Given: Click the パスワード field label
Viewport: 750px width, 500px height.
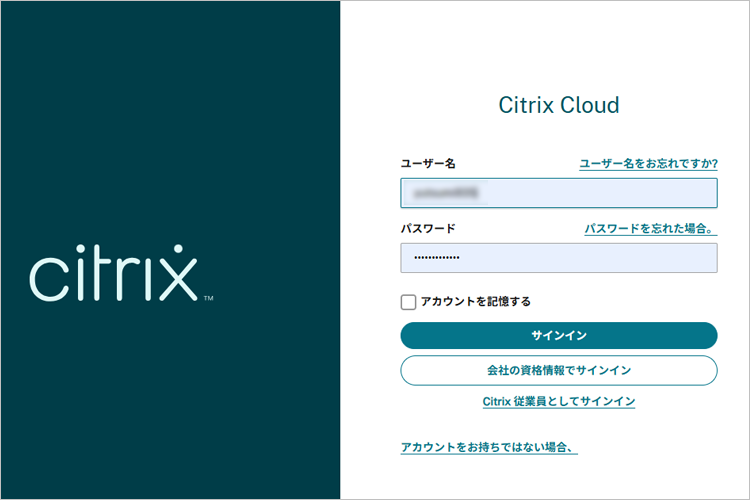Looking at the screenshot, I should coord(428,228).
